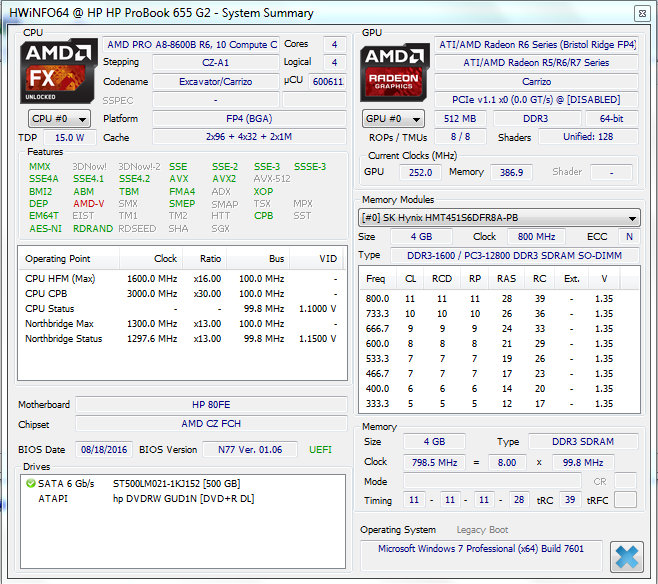658x584 pixels.
Task: Click the SSE4A feature label
Action: [x=44, y=179]
